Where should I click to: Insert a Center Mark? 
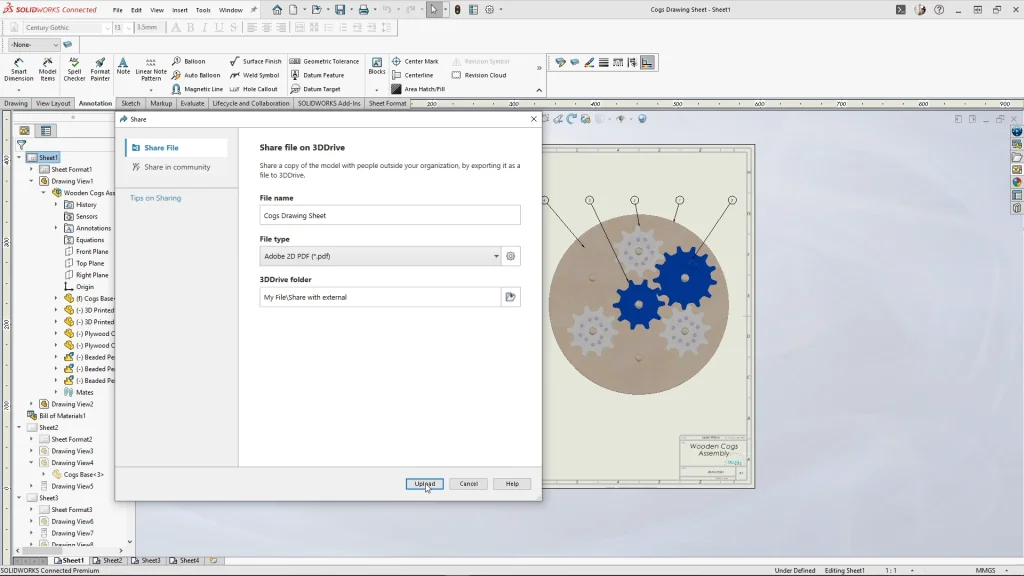tap(415, 61)
